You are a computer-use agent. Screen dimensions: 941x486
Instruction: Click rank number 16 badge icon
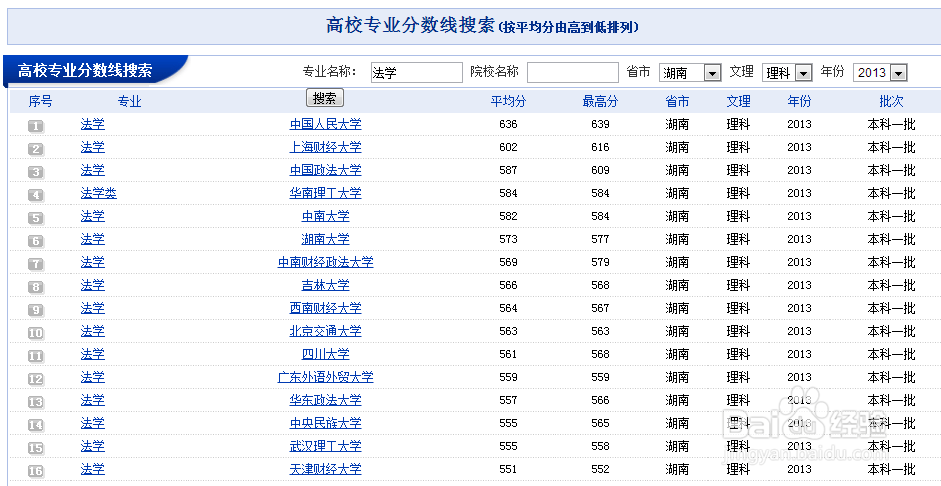pos(36,471)
